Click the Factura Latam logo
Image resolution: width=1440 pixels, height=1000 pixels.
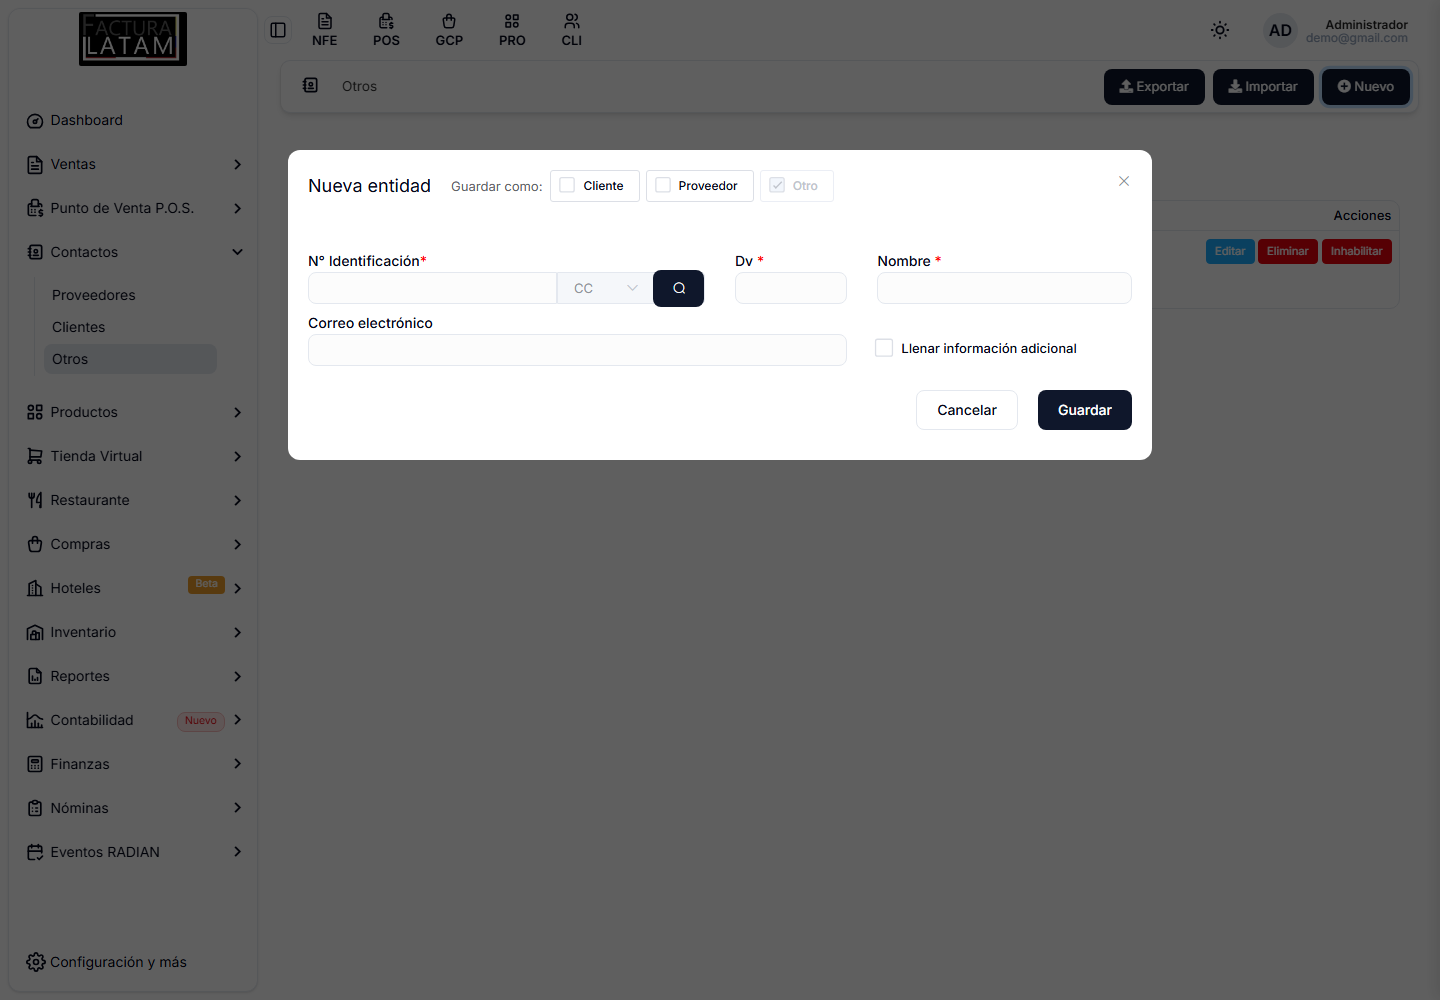point(133,39)
